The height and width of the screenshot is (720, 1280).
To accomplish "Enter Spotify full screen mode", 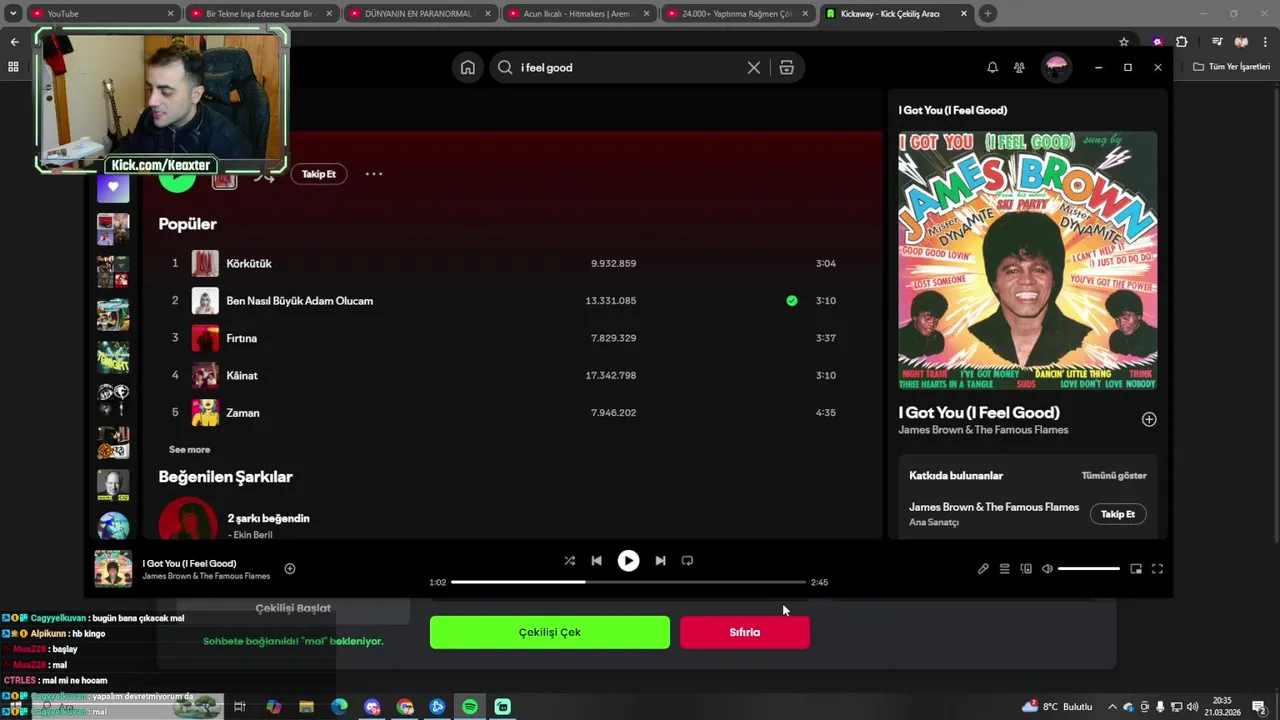I will pos(1157,569).
